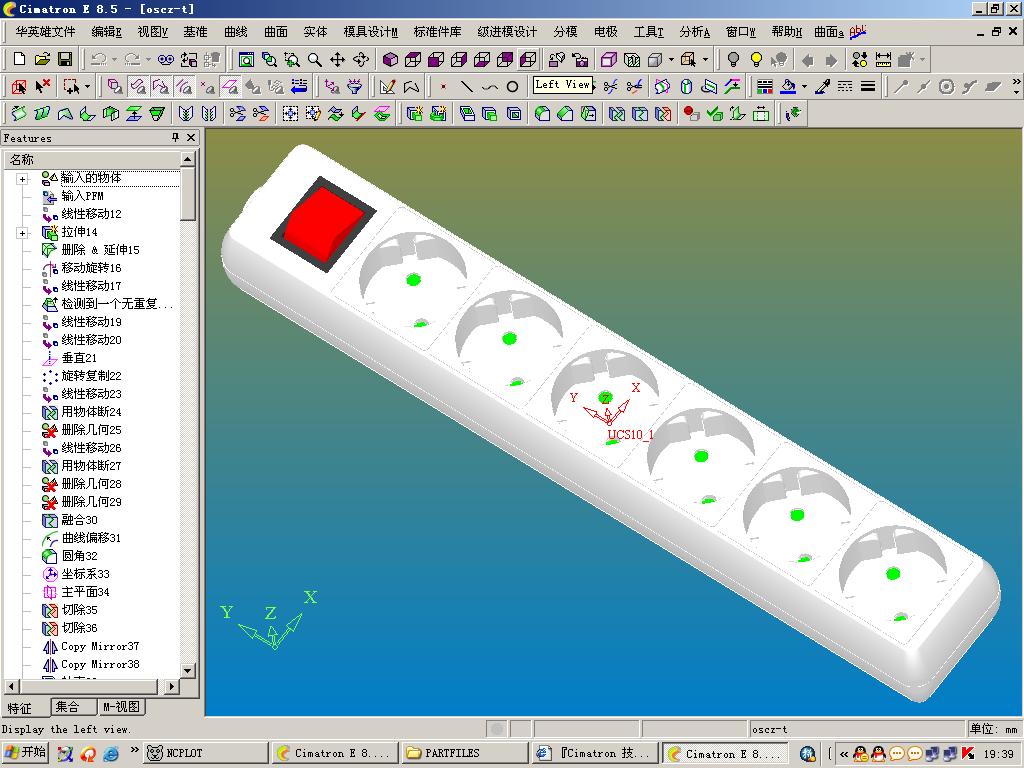Viewport: 1024px width, 768px height.
Task: Open the PARTFILES folder taskbar button
Action: pyautogui.click(x=464, y=753)
